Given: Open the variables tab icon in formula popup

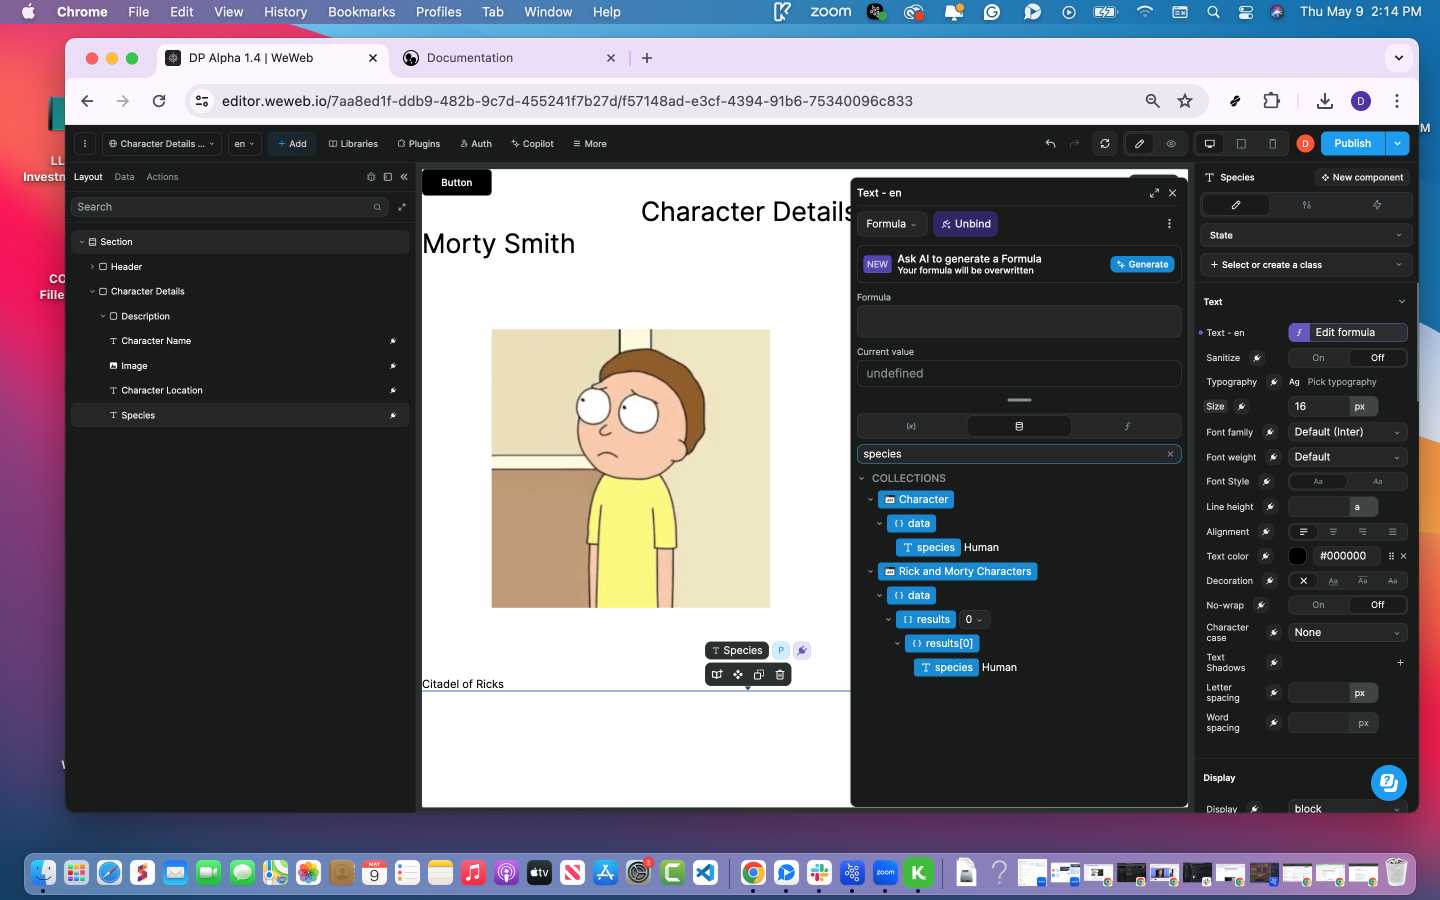Looking at the screenshot, I should [911, 426].
